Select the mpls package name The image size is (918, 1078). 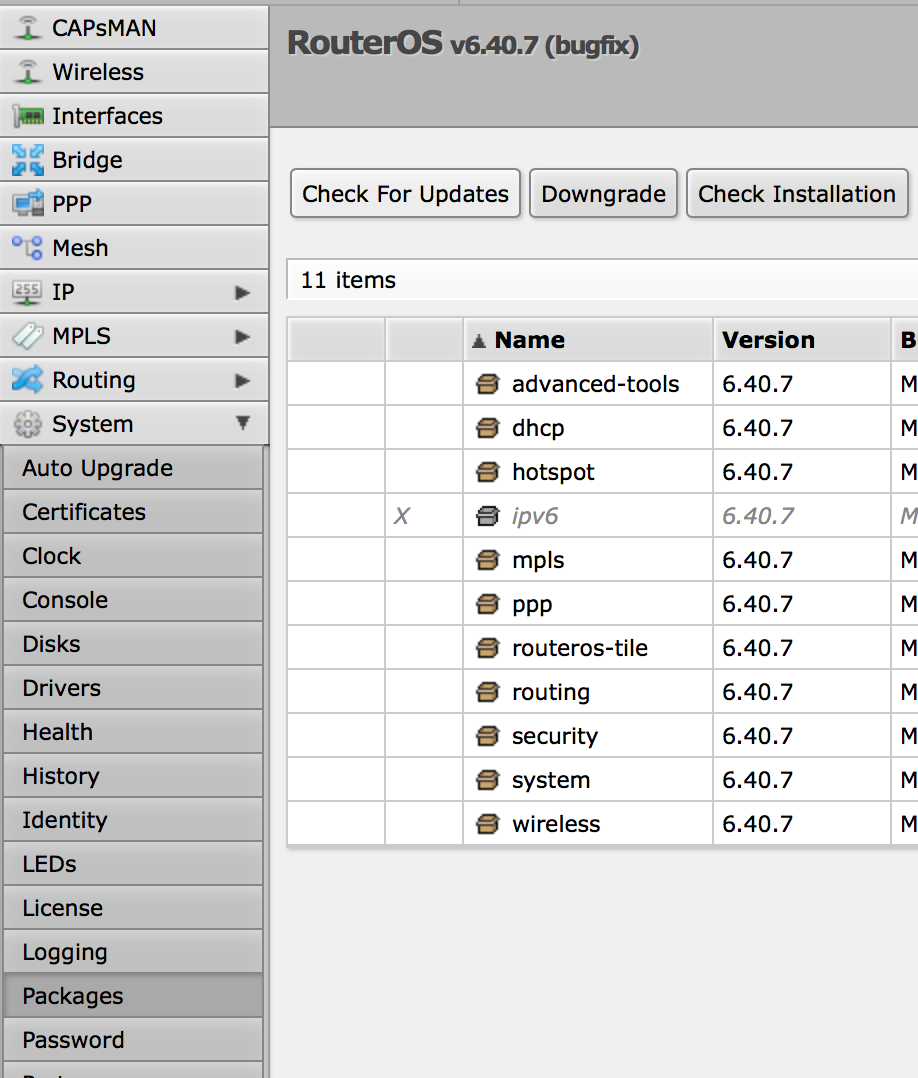tap(538, 560)
